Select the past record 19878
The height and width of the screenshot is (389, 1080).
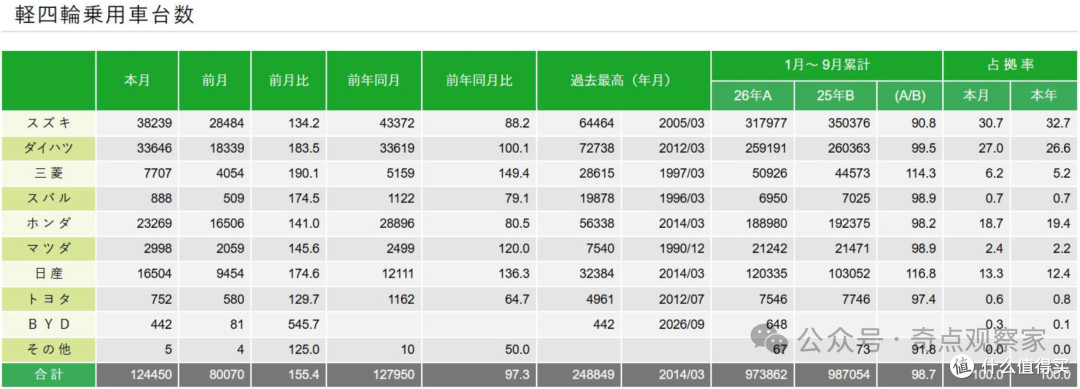(x=597, y=198)
